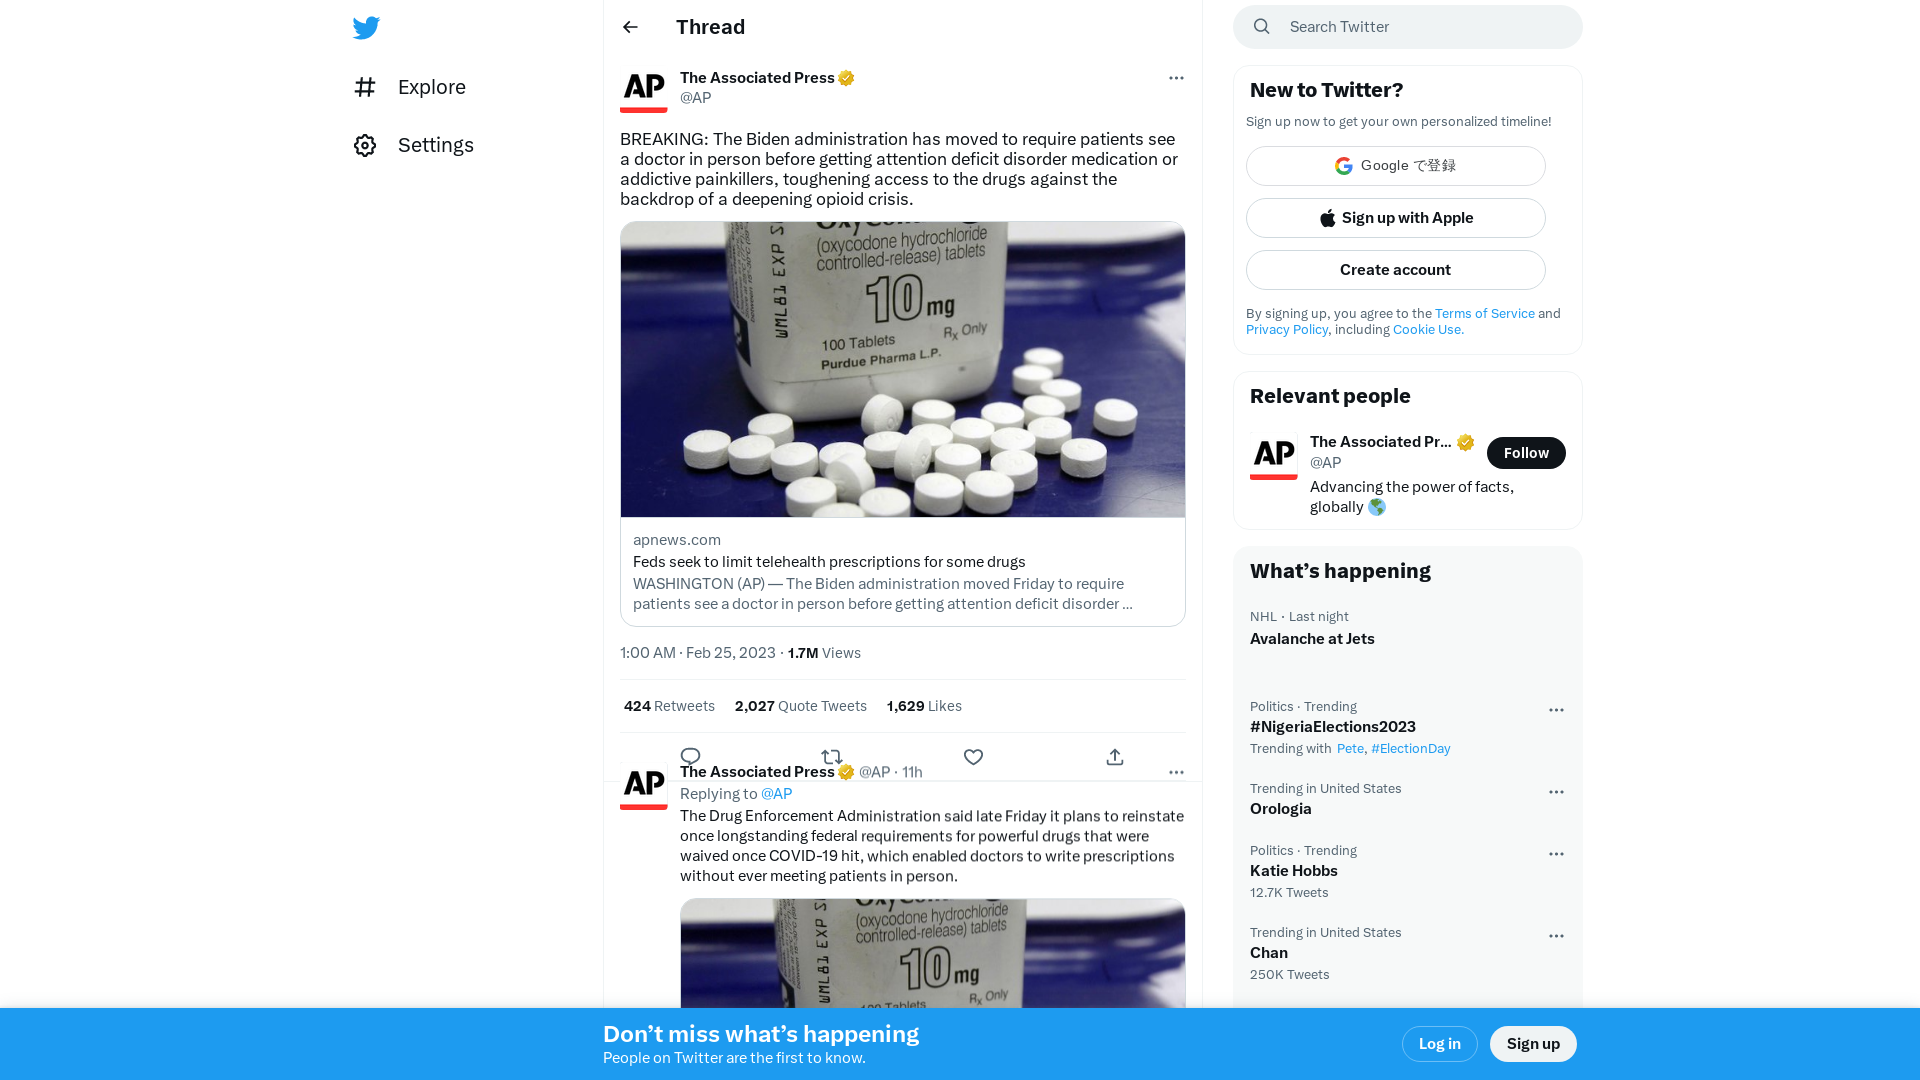Screen dimensions: 1920x1080
Task: Click the back arrow navigation icon
Action: [630, 26]
